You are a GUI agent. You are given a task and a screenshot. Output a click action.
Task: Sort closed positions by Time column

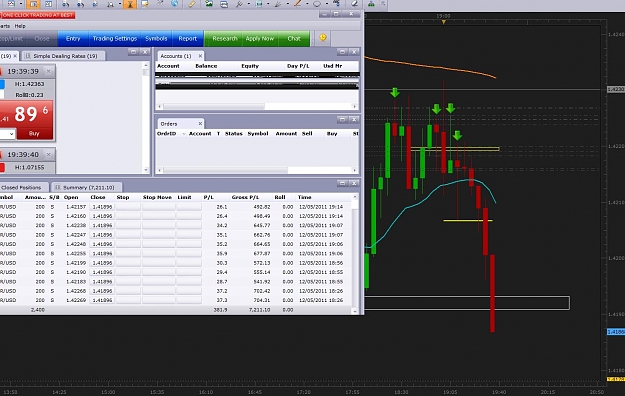click(x=305, y=197)
